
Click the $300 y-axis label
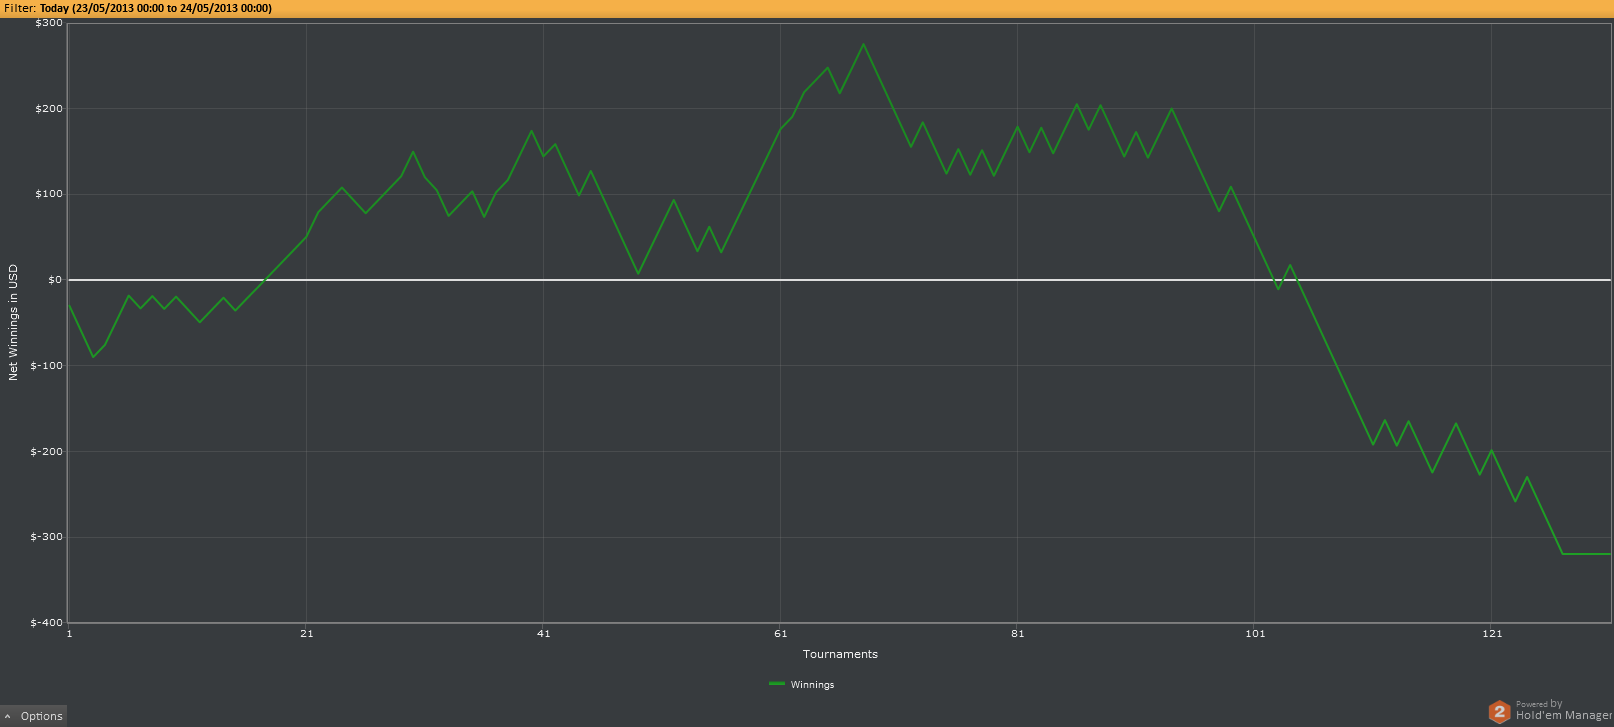point(49,22)
